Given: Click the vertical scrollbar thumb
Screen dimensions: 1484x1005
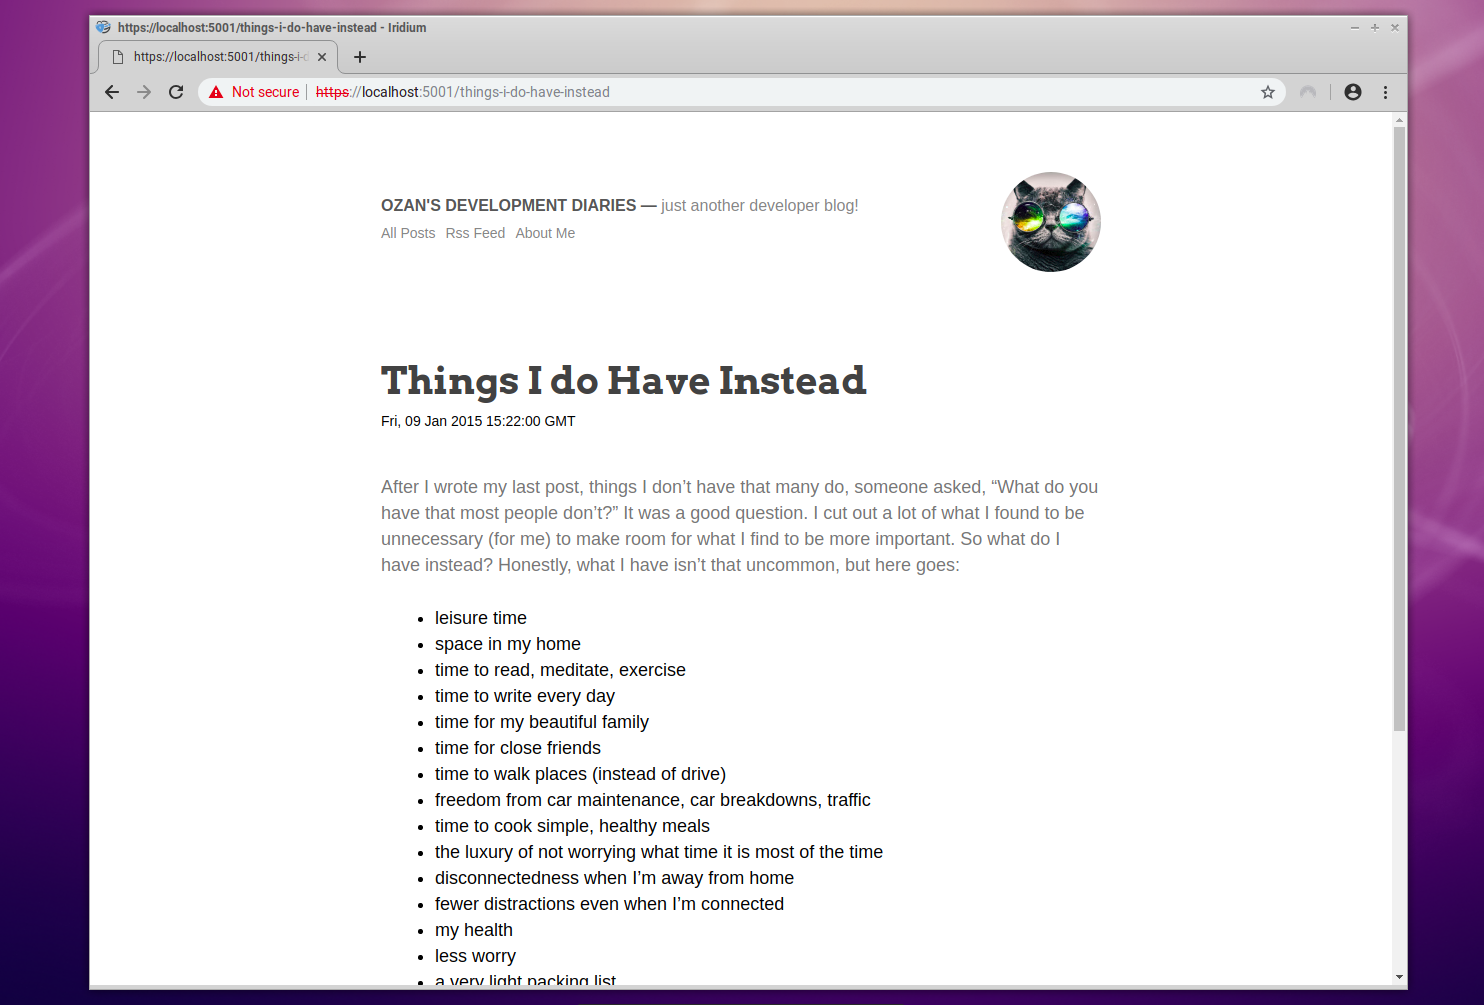Looking at the screenshot, I should (x=1399, y=428).
